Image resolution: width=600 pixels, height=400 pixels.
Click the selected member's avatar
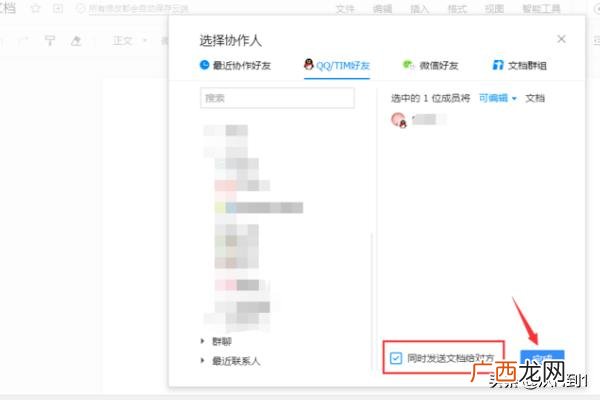pyautogui.click(x=399, y=120)
